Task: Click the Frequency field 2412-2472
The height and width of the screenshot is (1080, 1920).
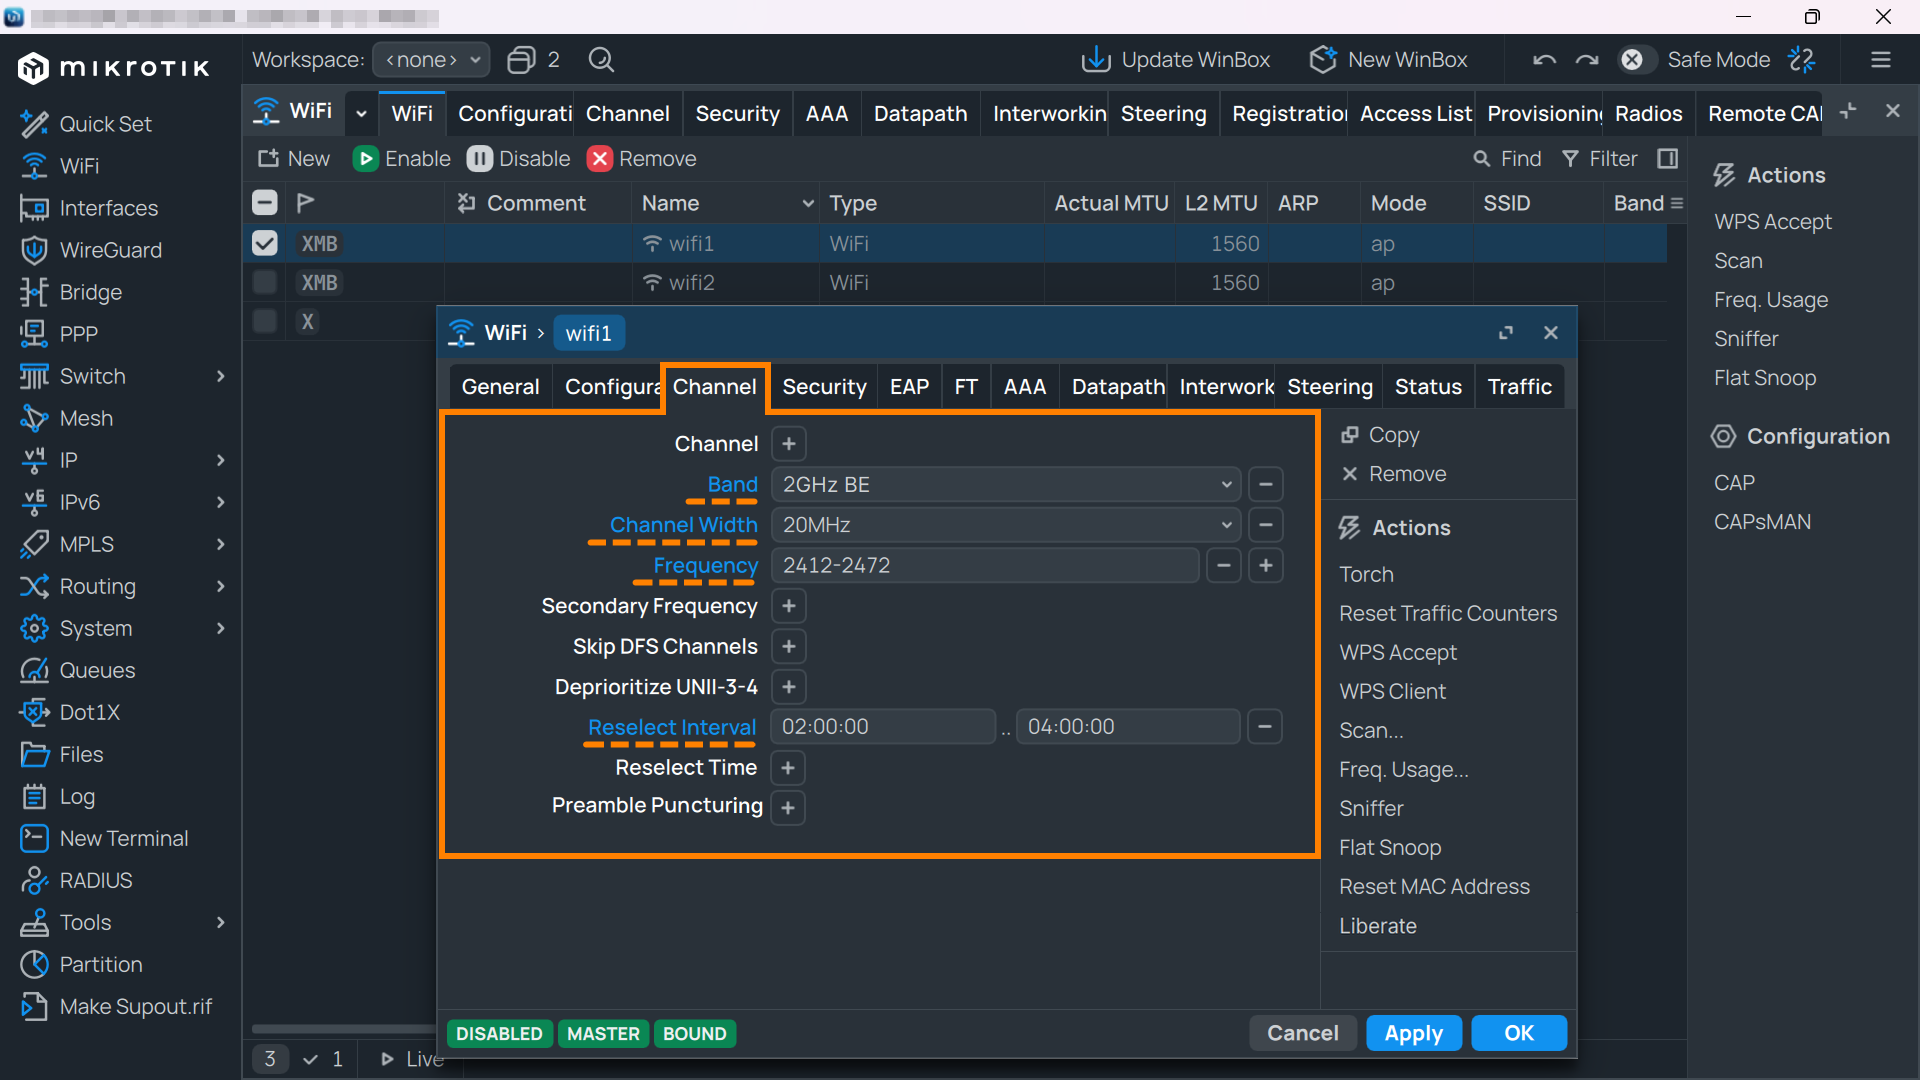Action: (x=985, y=566)
